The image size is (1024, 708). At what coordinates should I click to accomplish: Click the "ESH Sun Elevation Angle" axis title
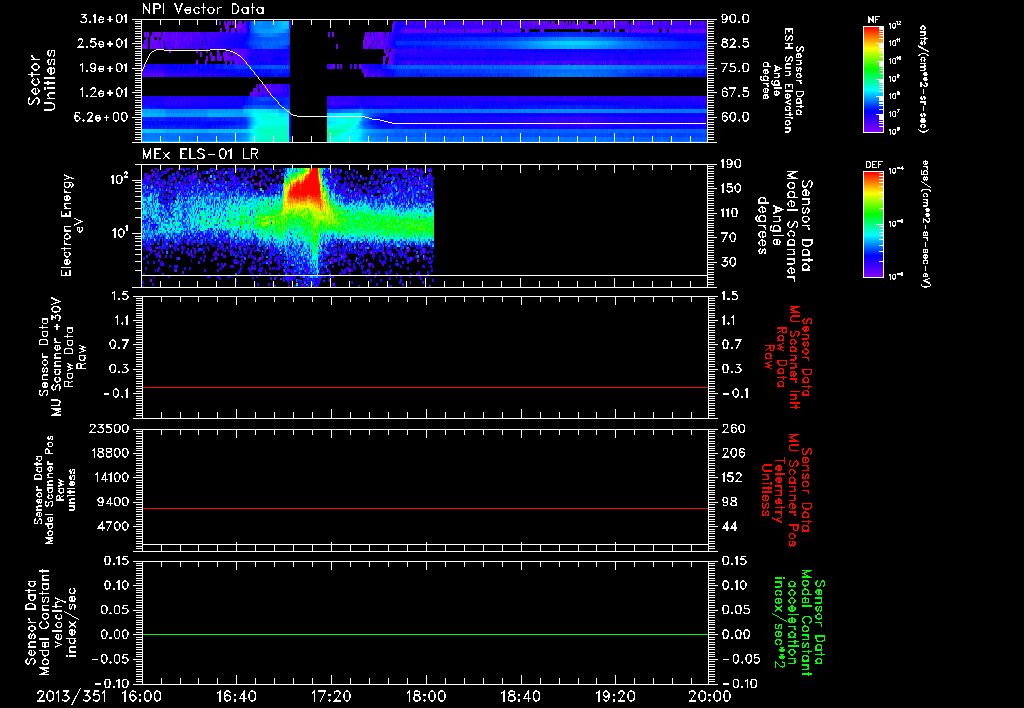pyautogui.click(x=783, y=80)
